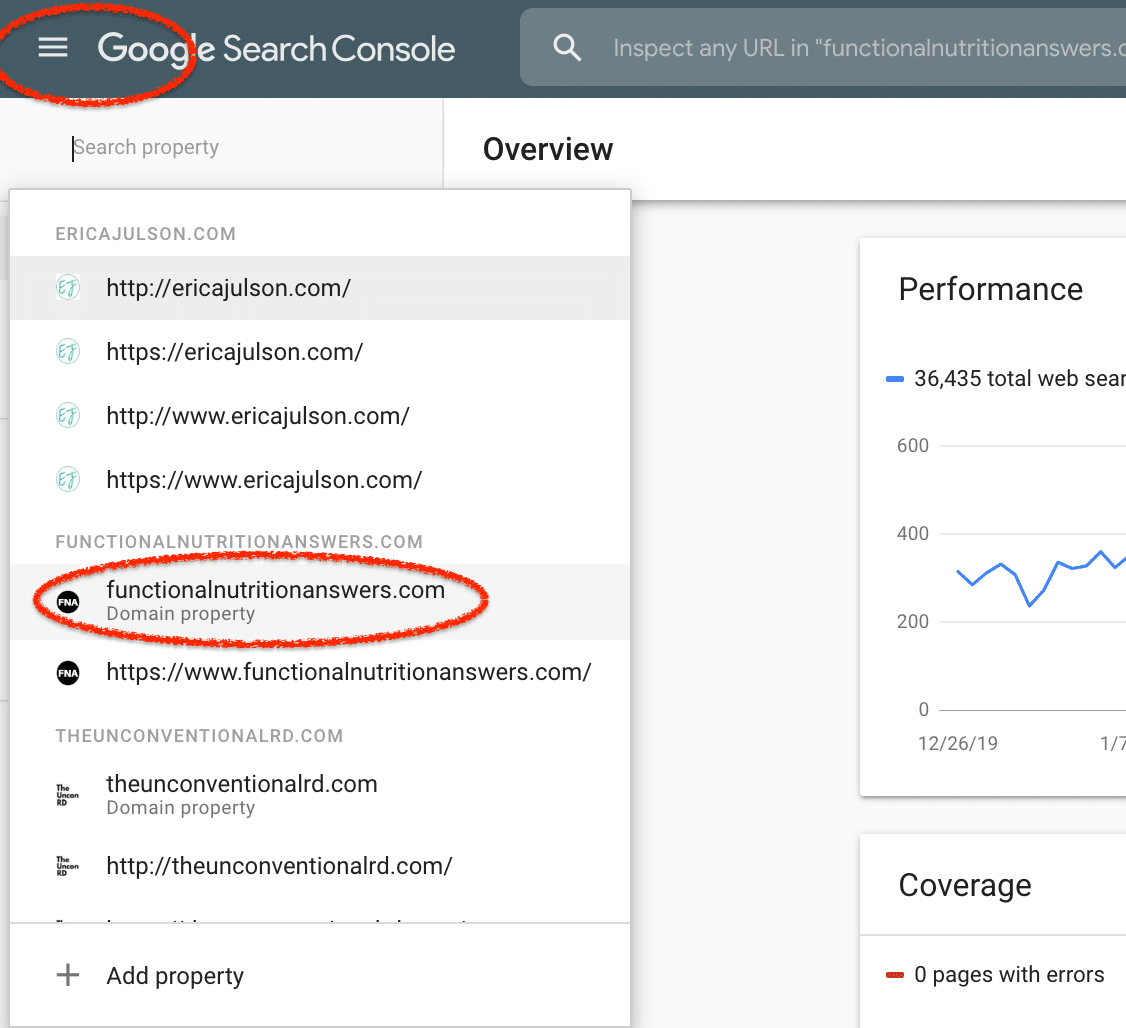Select the EJ favicon beside http://ericajulson.com/
The image size is (1126, 1028).
67,287
